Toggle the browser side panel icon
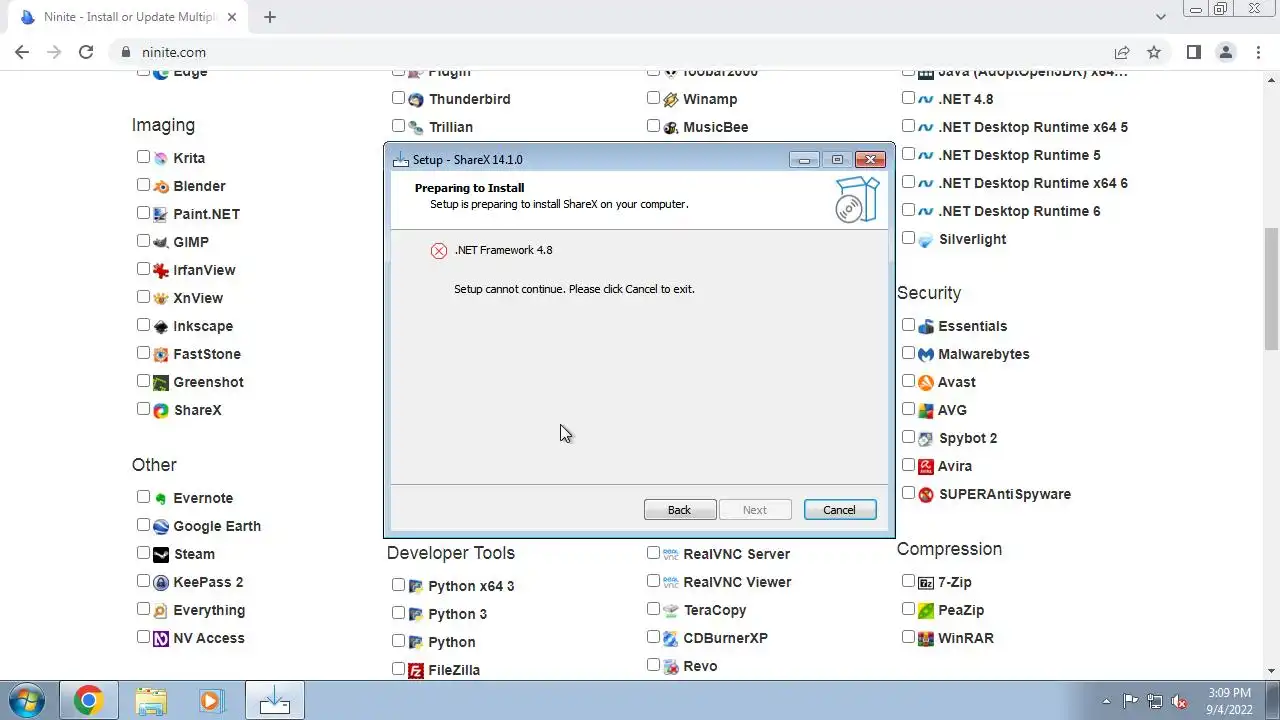The image size is (1280, 720). (1193, 52)
